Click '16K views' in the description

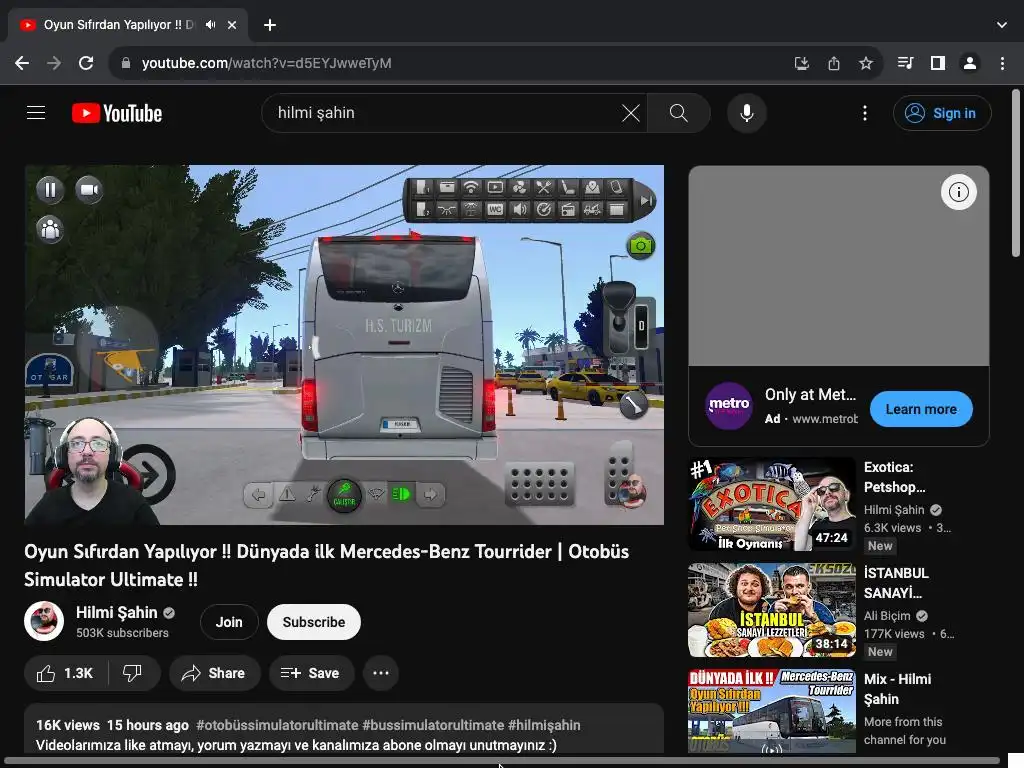tap(68, 726)
